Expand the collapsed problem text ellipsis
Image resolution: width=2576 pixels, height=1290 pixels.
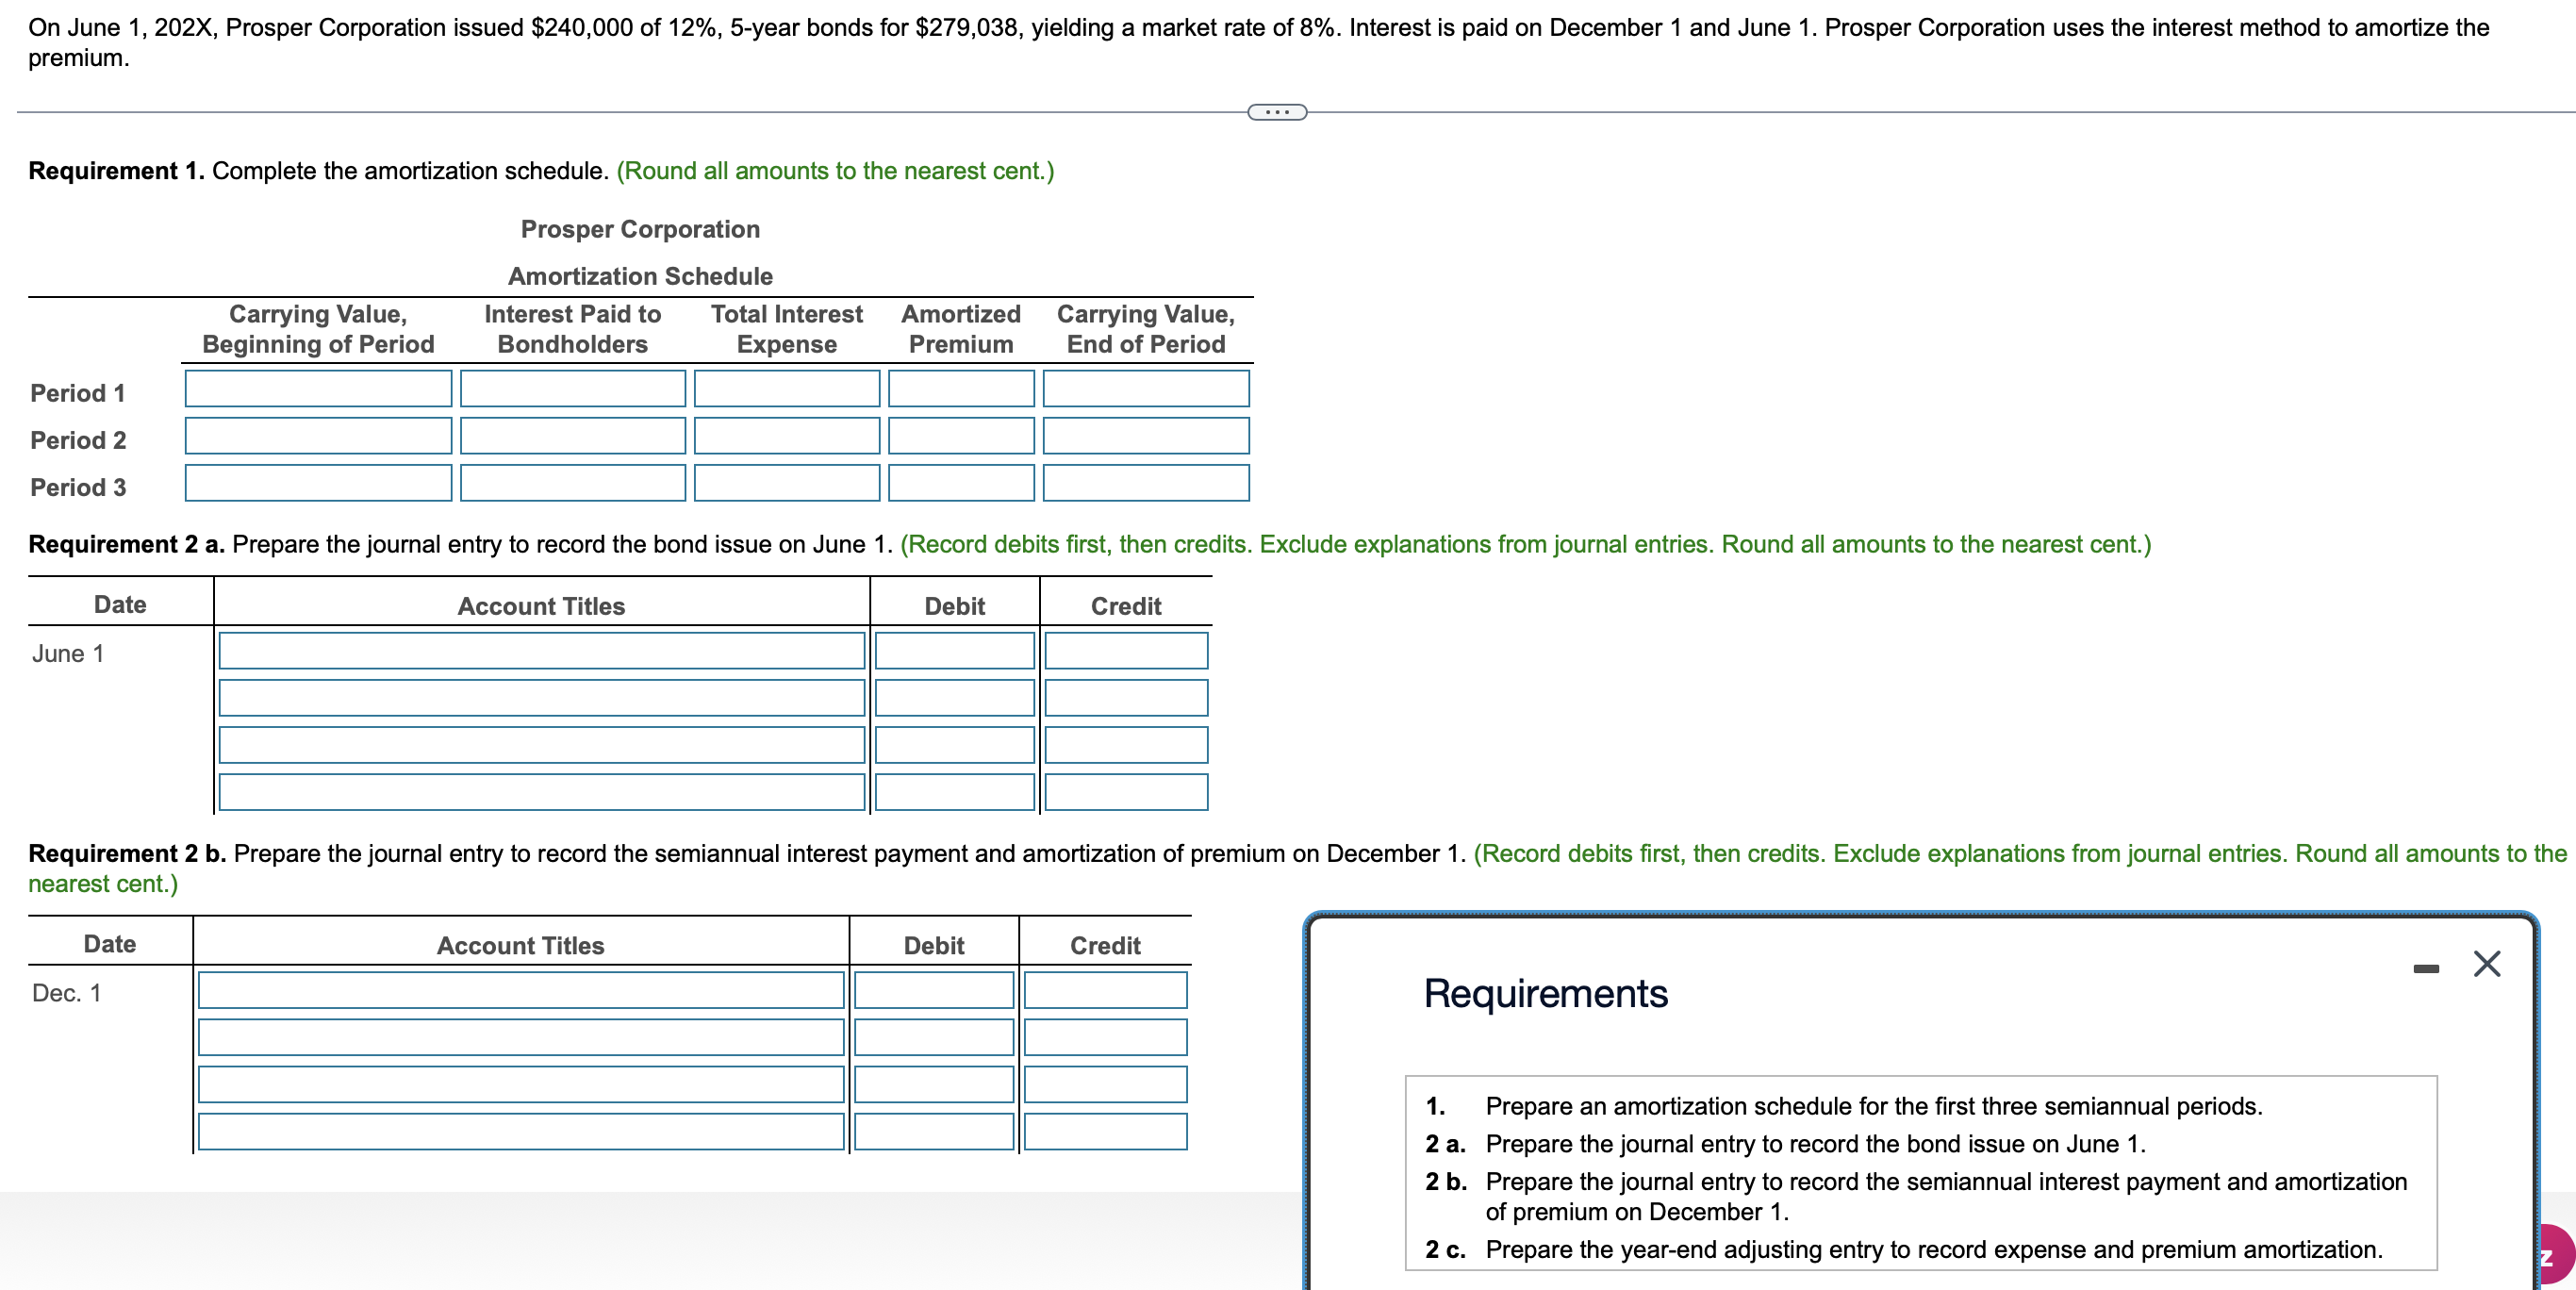point(1277,112)
